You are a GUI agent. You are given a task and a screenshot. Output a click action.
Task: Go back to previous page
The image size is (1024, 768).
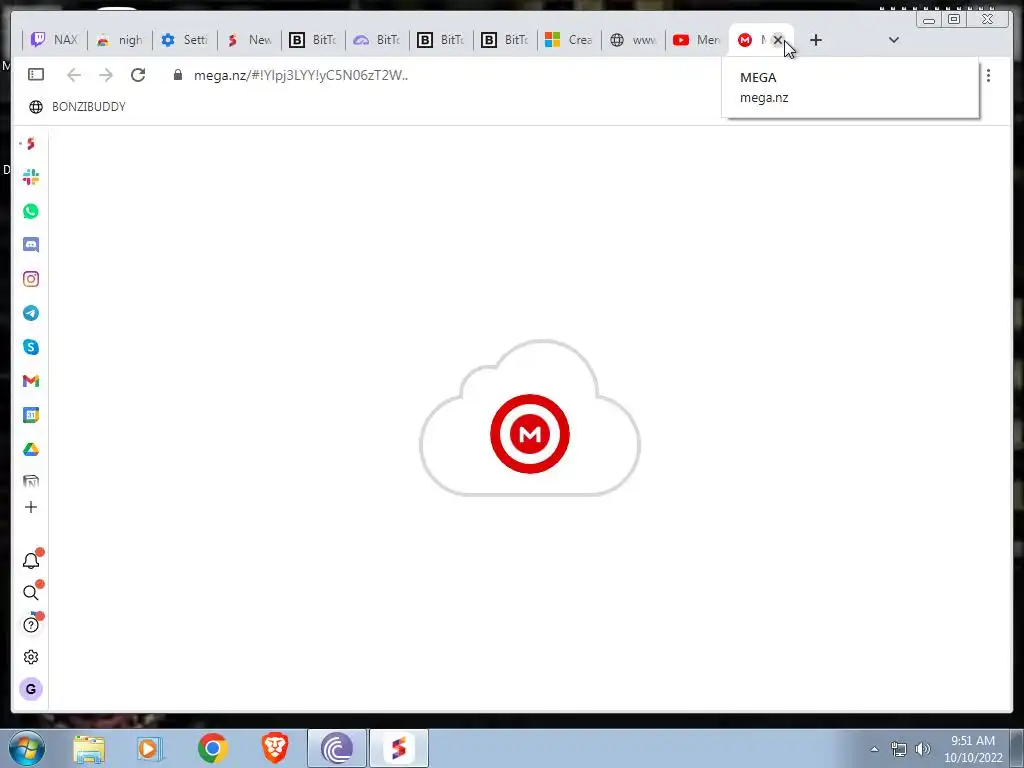[74, 75]
